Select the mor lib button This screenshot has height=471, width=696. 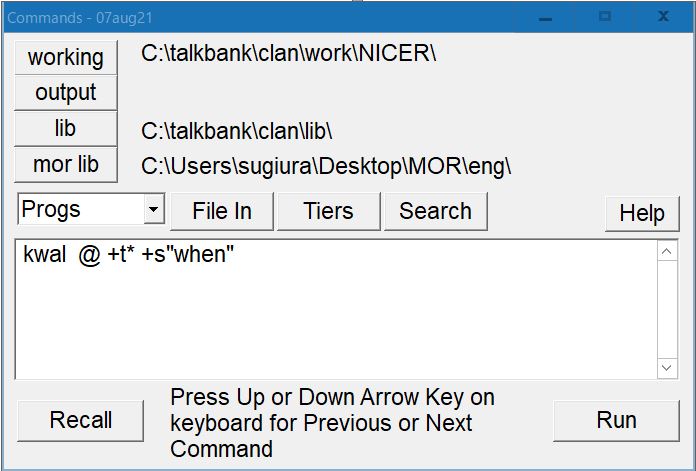pos(66,164)
